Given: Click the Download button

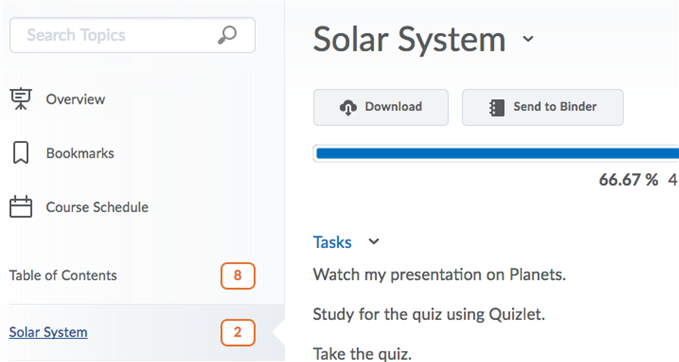Looking at the screenshot, I should pos(381,107).
